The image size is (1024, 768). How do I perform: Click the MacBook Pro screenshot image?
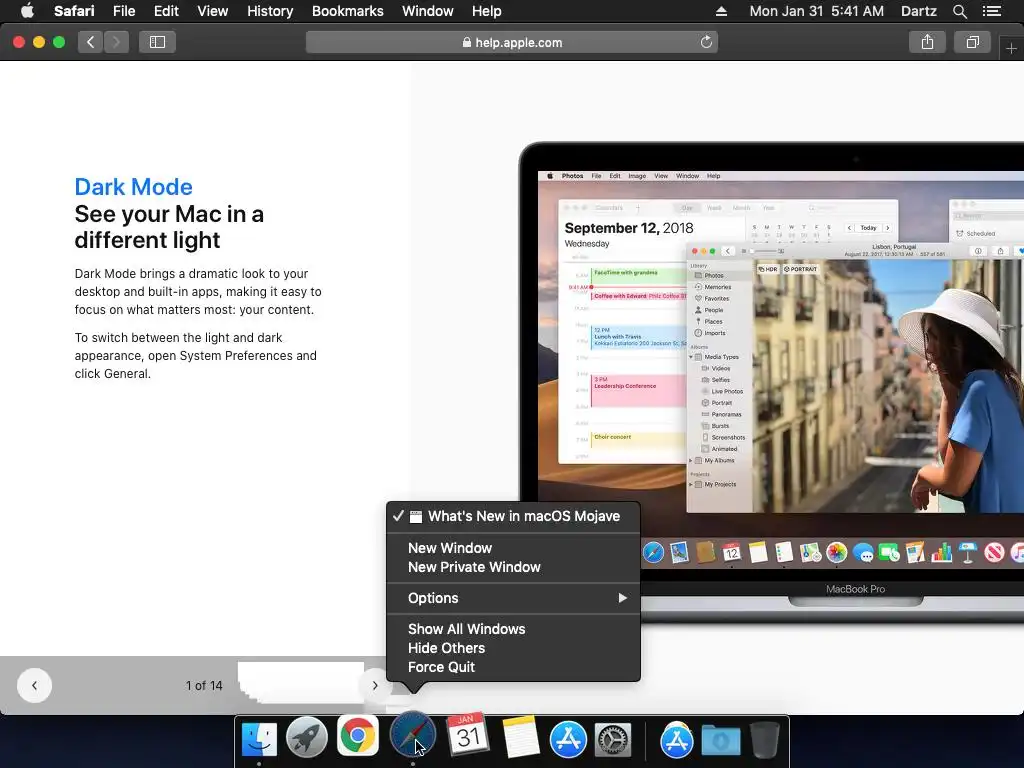pyautogui.click(x=771, y=382)
